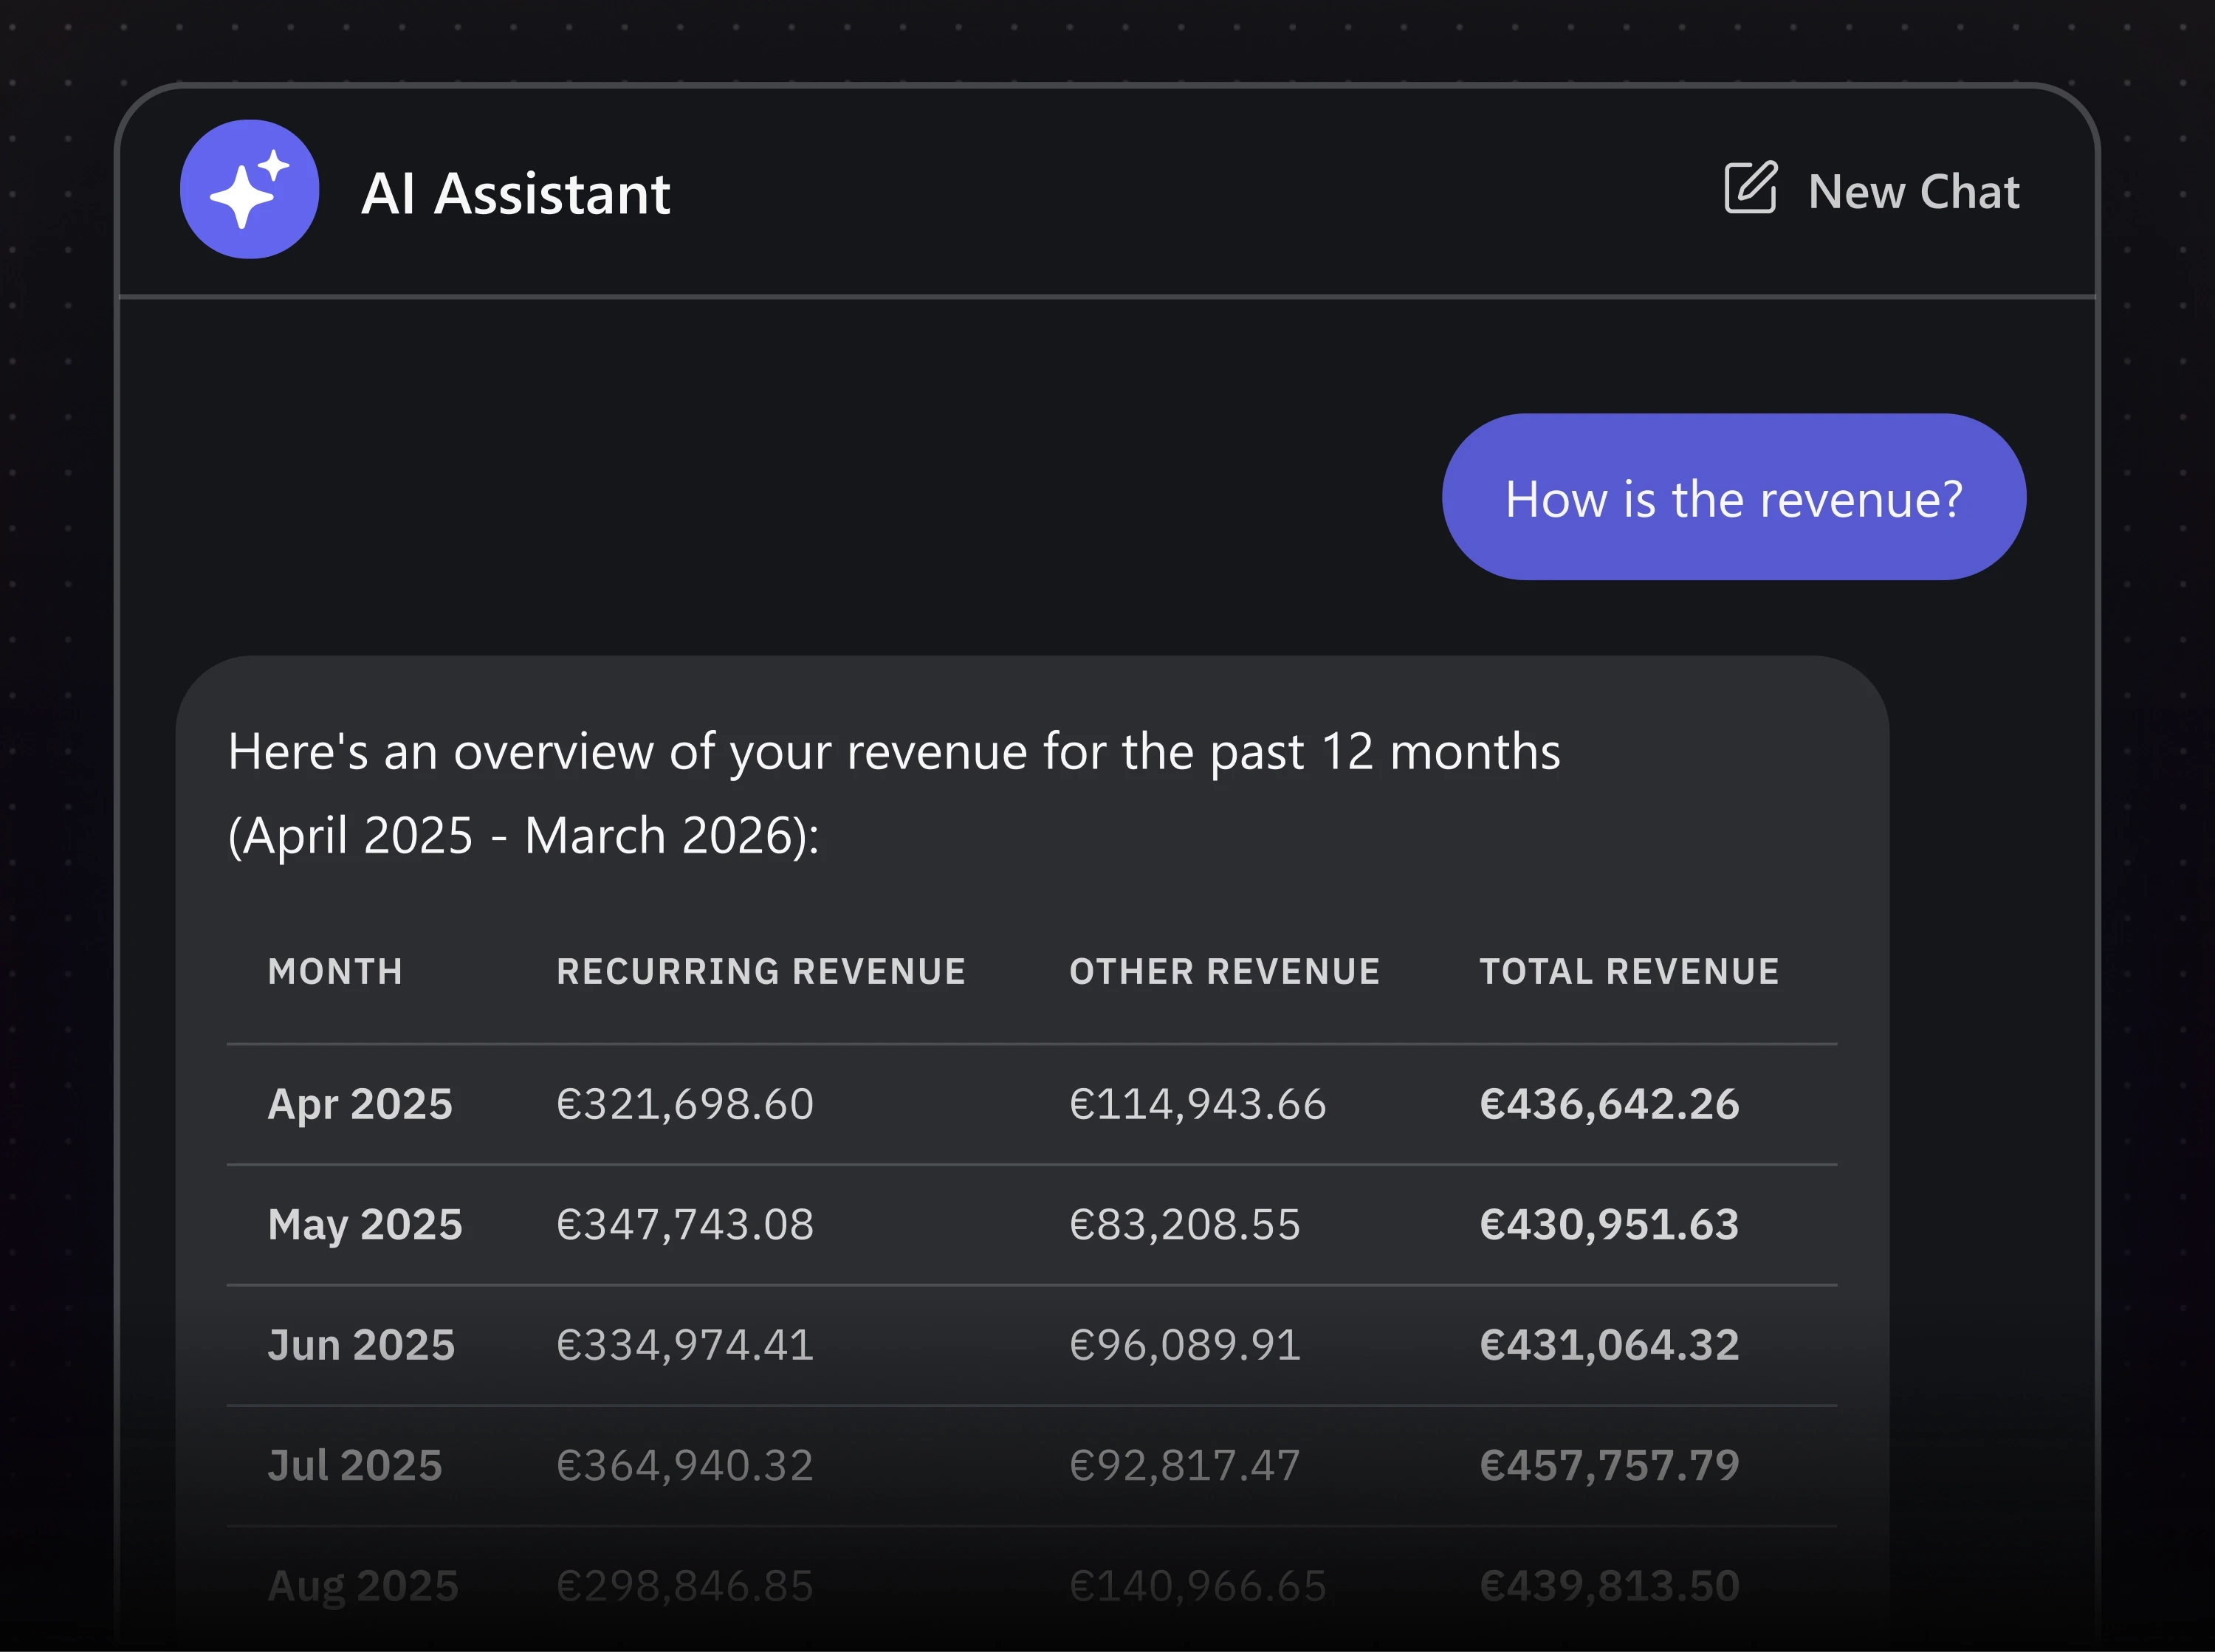
Task: Select the 'How is the revenue?' message bubble
Action: [1733, 497]
